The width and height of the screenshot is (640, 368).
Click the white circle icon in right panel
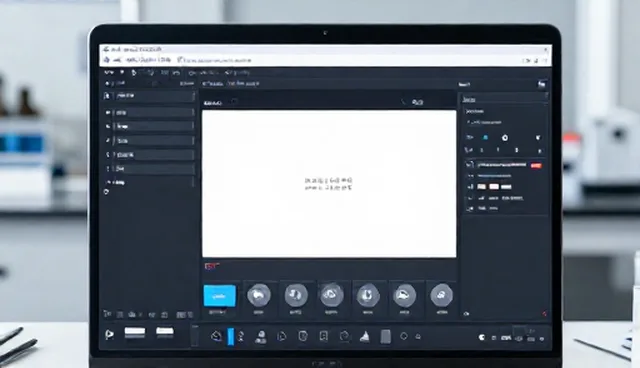click(505, 138)
